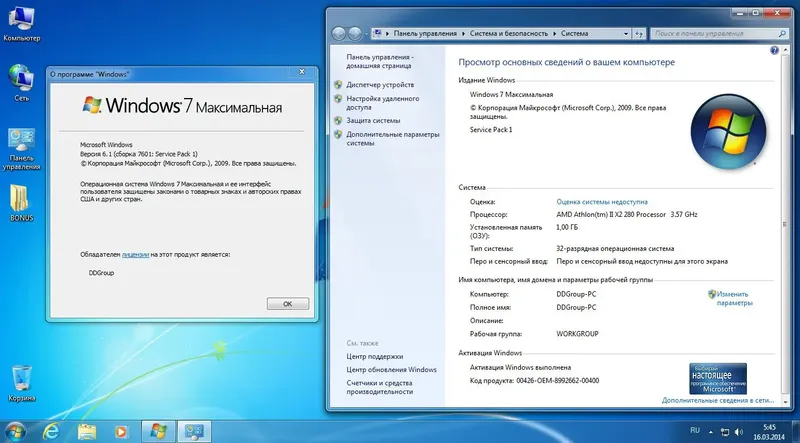
Task: Open the Windows Start orb
Action: pyautogui.click(x=15, y=431)
